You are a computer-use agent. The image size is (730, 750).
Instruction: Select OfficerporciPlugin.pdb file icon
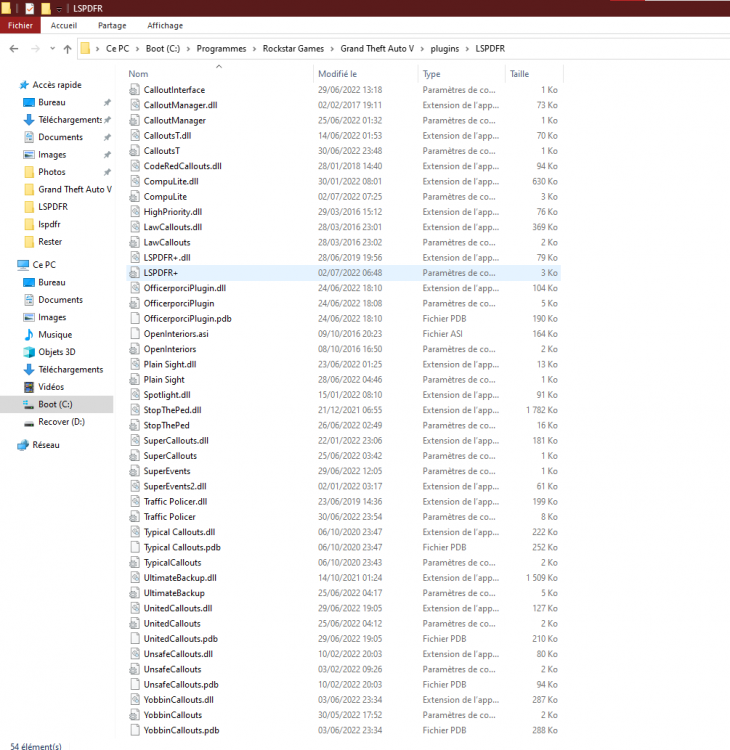coord(135,319)
